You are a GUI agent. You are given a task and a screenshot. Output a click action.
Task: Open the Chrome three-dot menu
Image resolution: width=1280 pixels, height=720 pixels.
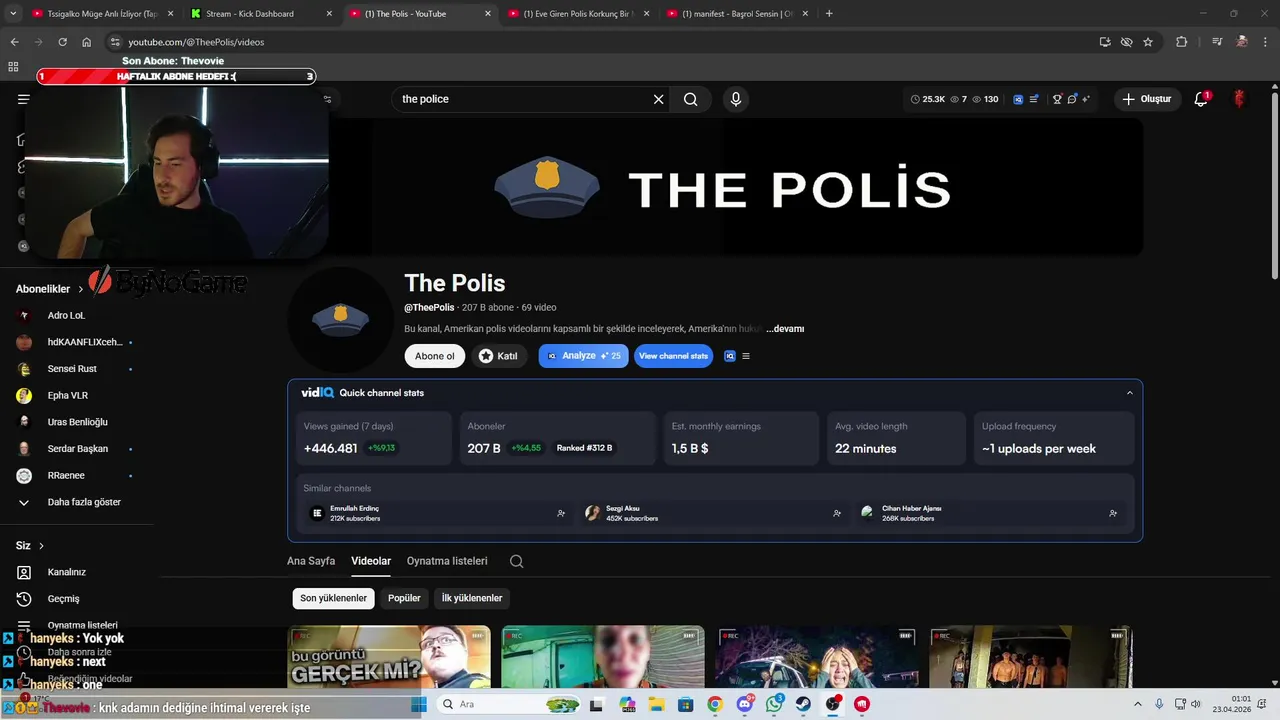(1265, 42)
